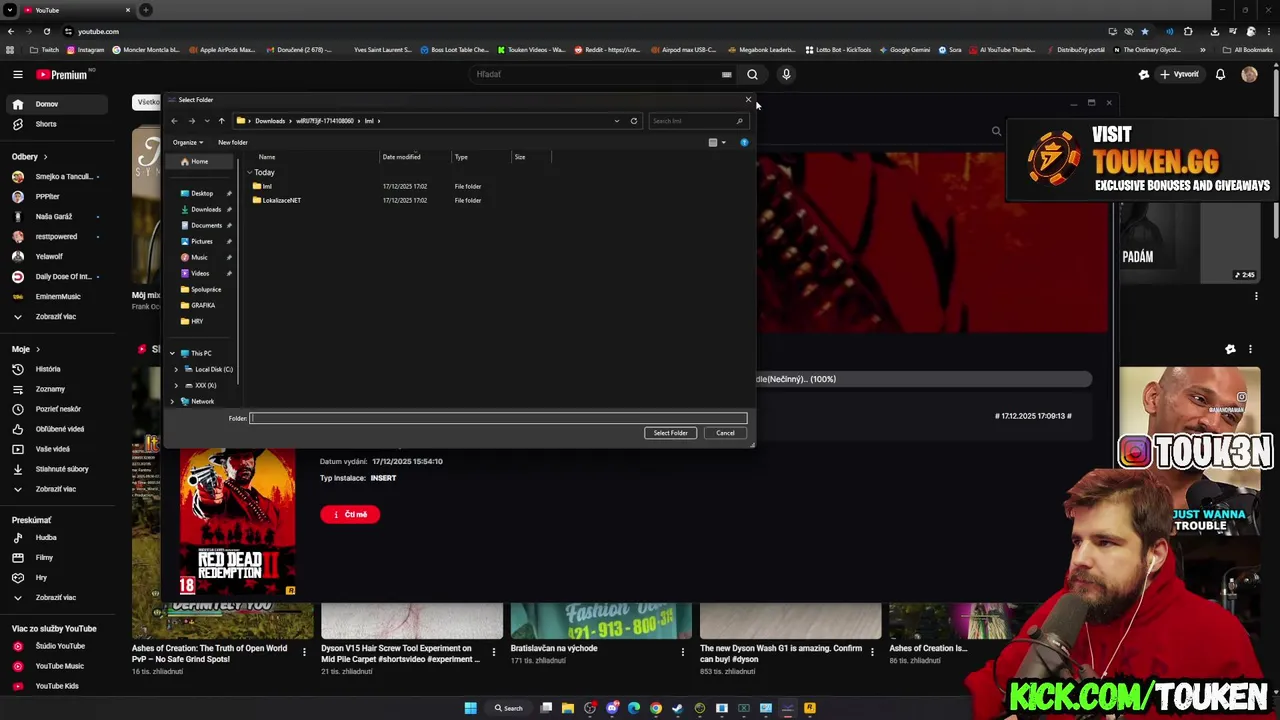Viewport: 1280px width, 720px height.
Task: Expand Network tree node
Action: (x=172, y=401)
